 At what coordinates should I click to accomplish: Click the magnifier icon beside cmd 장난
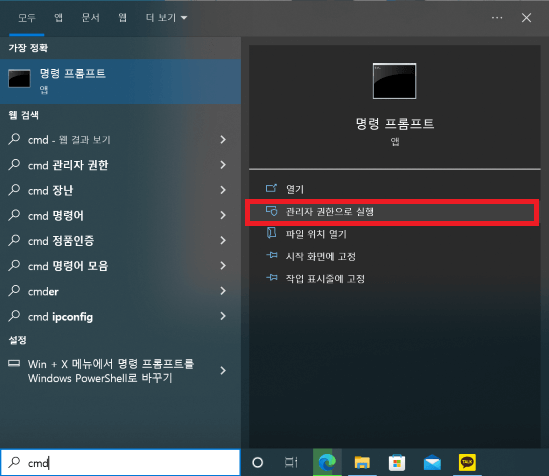14,189
